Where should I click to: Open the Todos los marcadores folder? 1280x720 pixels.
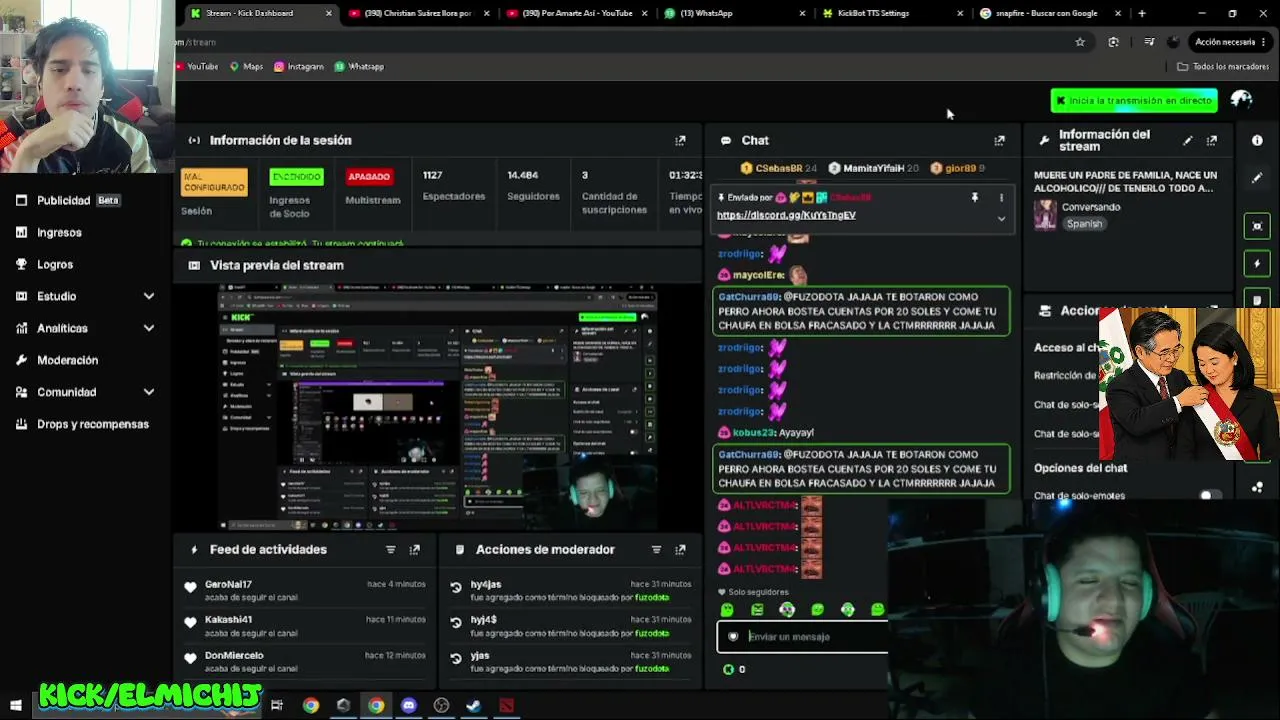[1223, 66]
